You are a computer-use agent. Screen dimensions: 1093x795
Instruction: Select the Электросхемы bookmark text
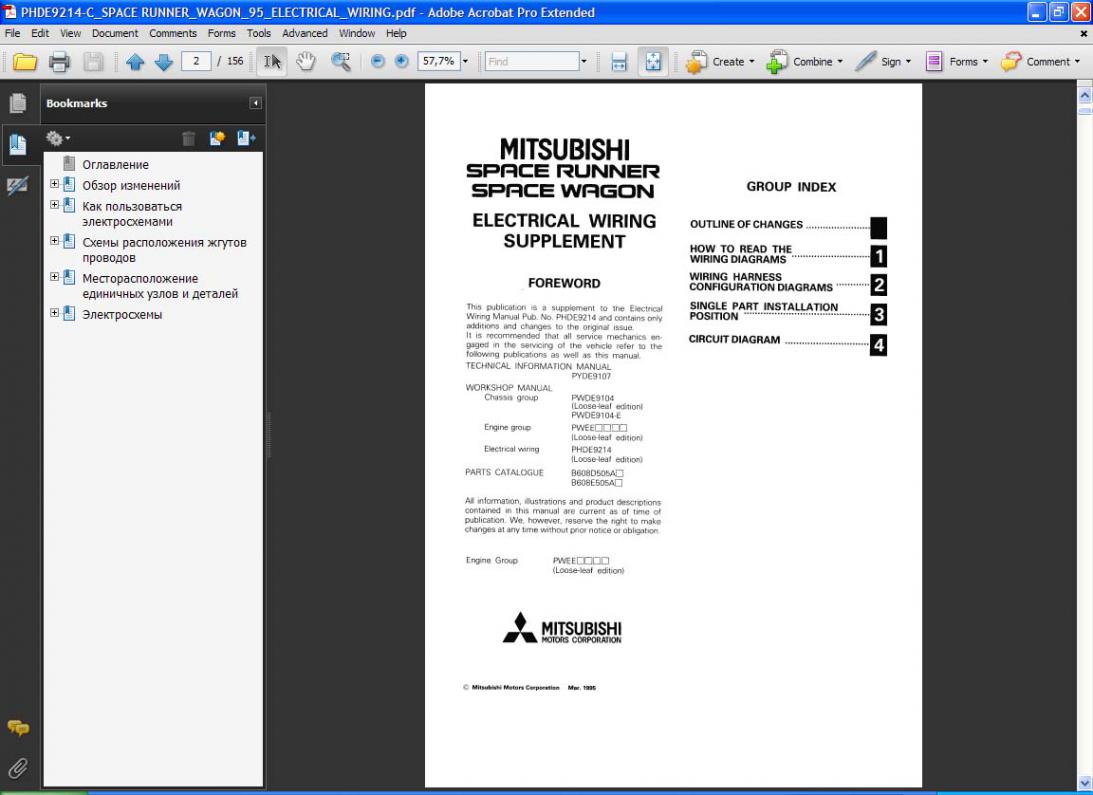tap(122, 315)
